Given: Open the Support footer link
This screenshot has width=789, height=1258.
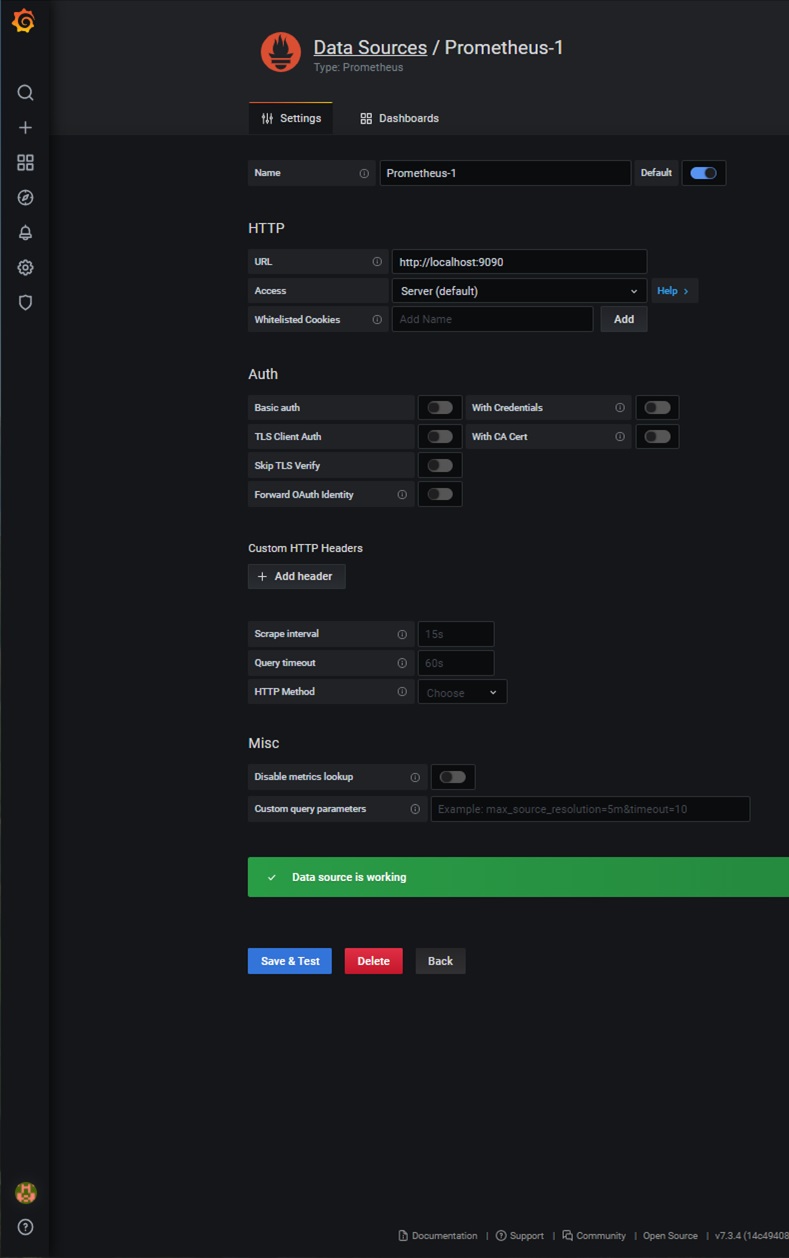Looking at the screenshot, I should click(x=520, y=1236).
